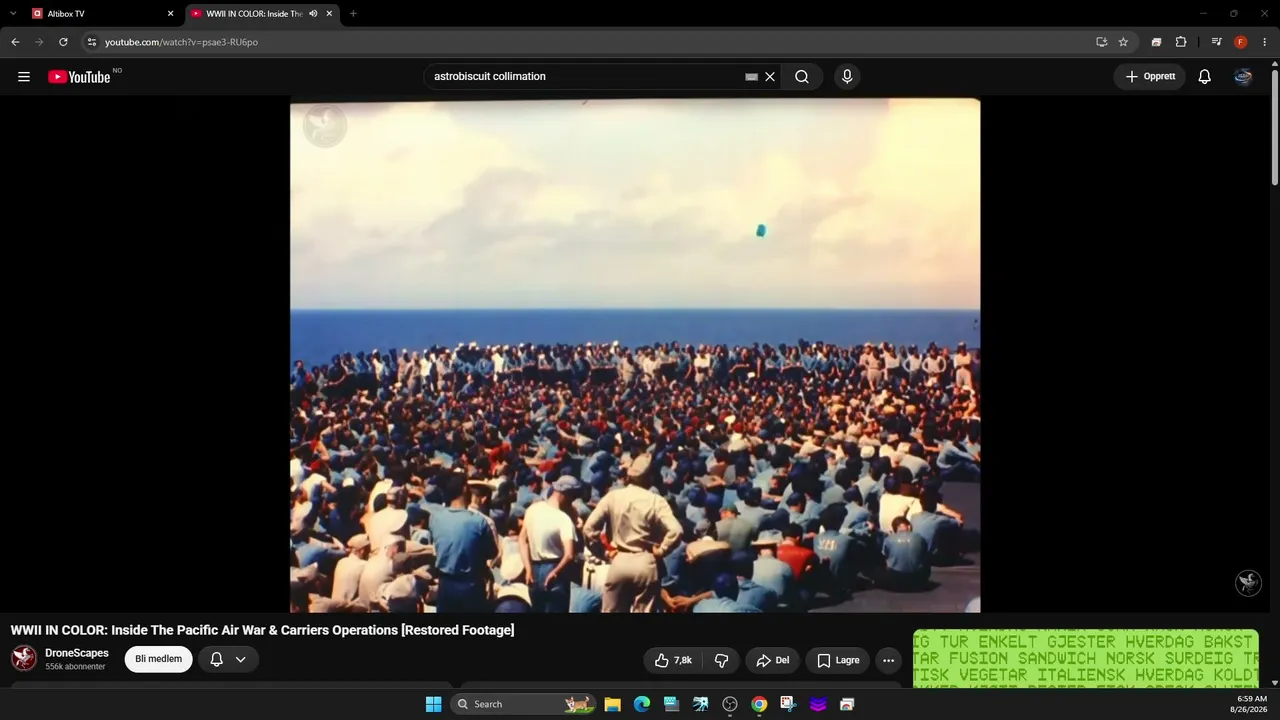Click the Windows taskbar Search box

tap(523, 704)
